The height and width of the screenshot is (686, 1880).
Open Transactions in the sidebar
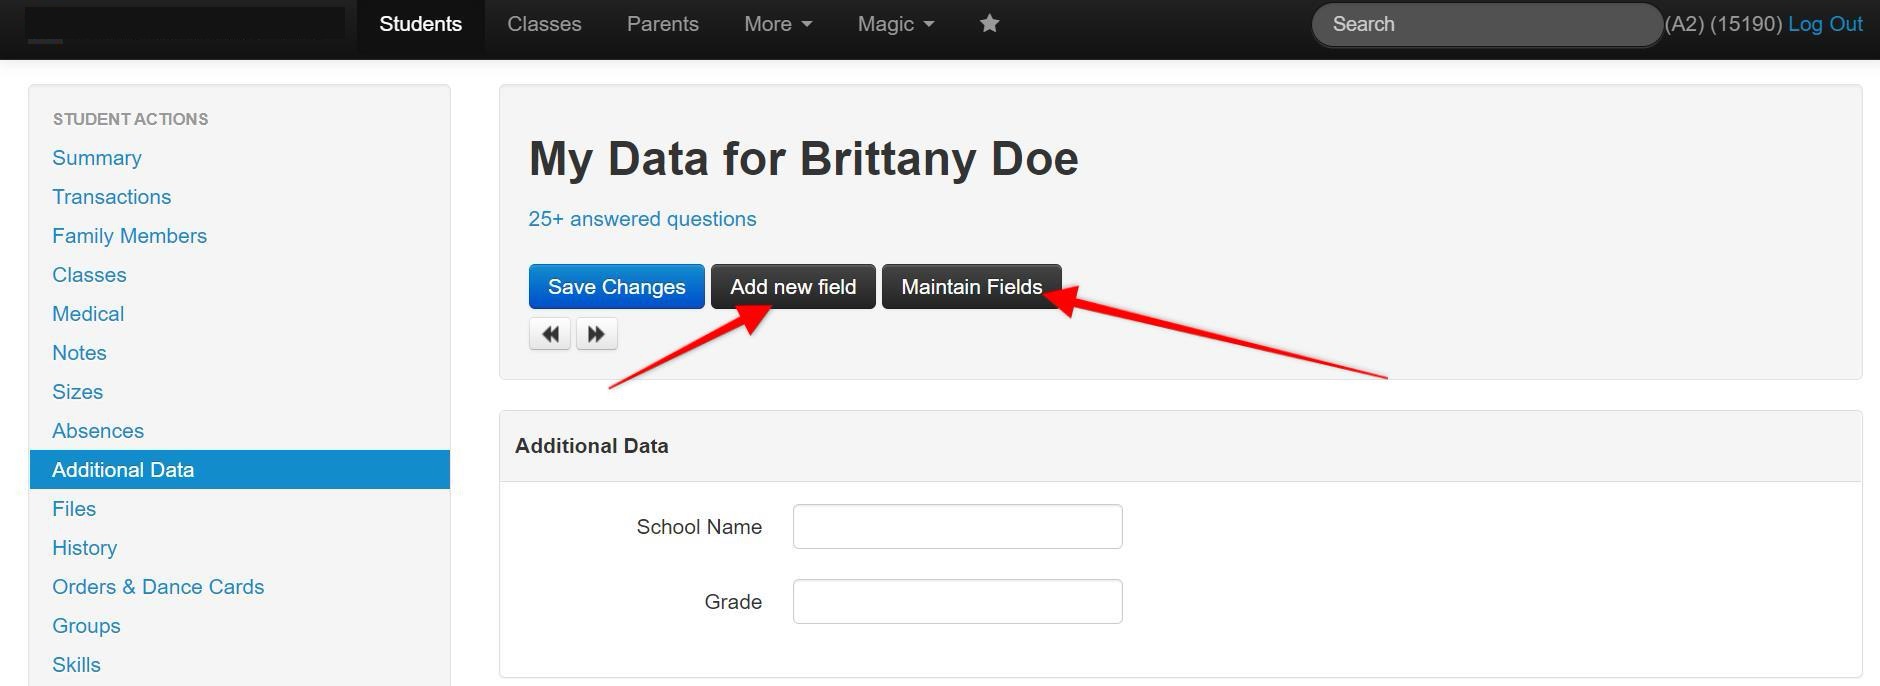point(112,197)
